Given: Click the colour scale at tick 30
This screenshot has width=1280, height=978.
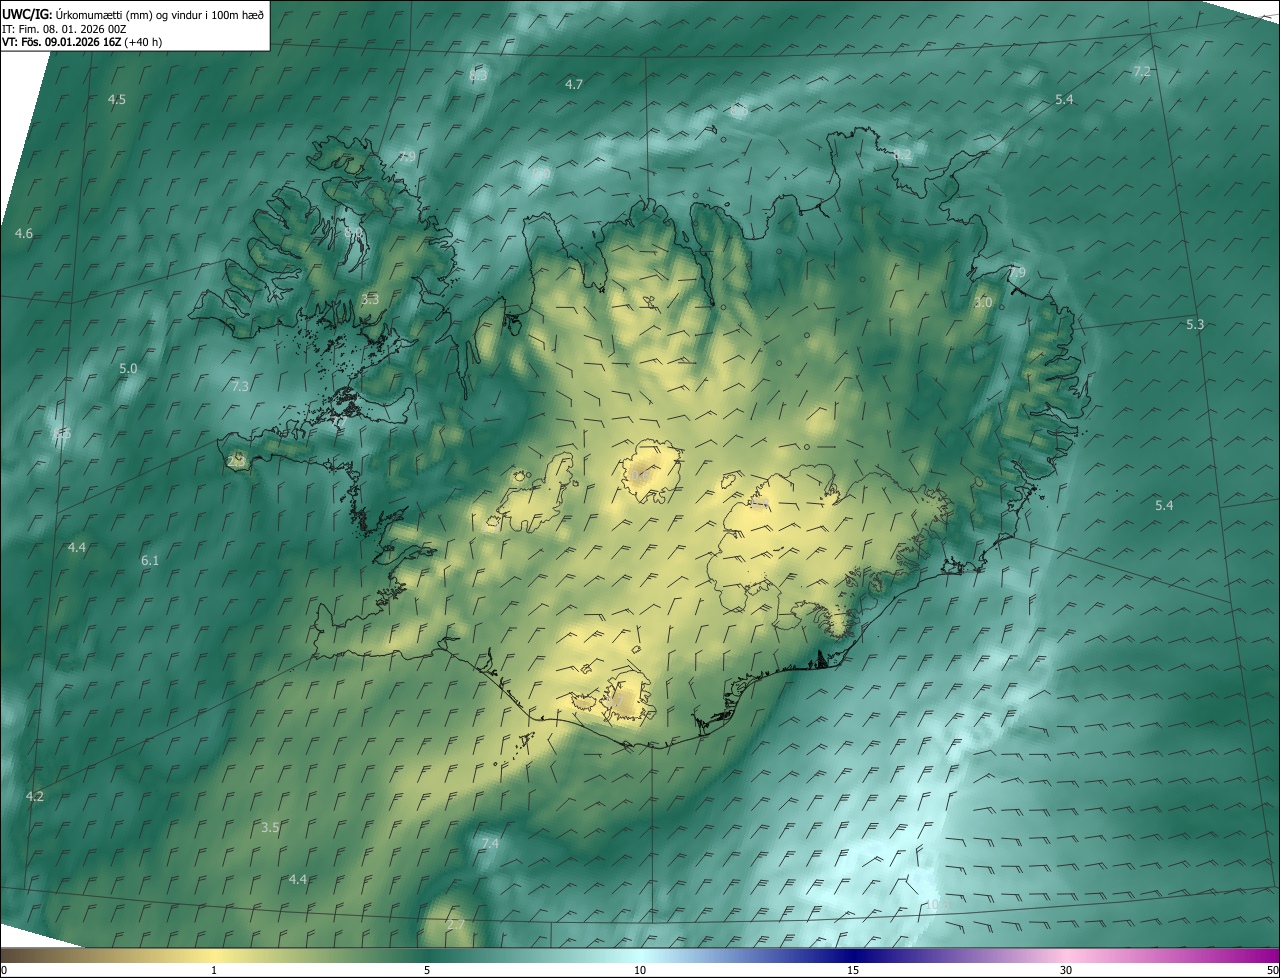Looking at the screenshot, I should (x=1066, y=970).
